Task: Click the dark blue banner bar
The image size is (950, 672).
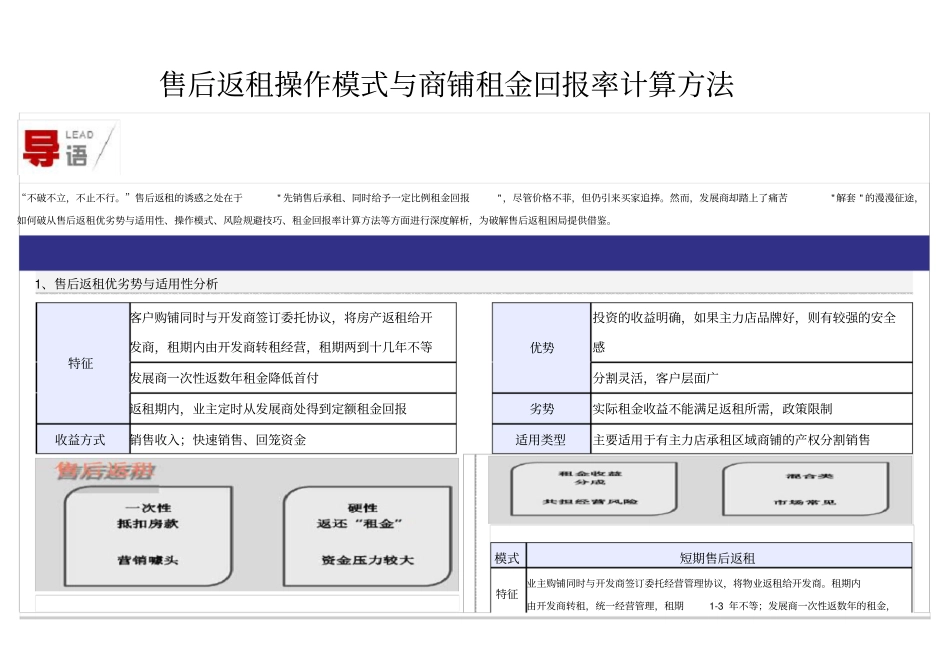Action: click(467, 253)
